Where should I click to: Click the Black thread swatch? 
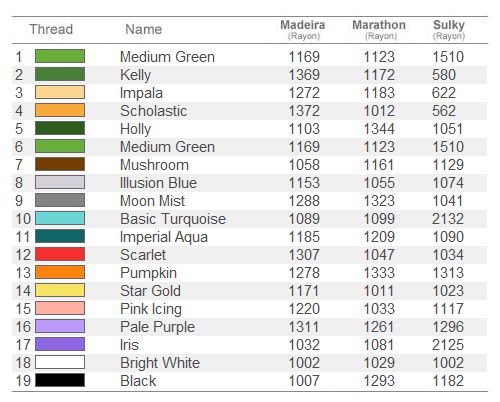(x=60, y=380)
